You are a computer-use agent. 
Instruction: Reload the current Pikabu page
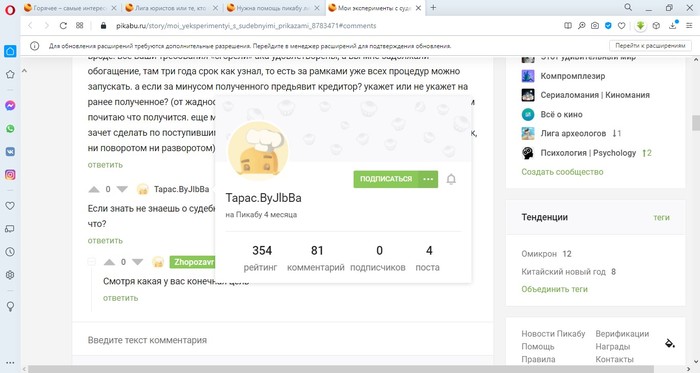pyautogui.click(x=63, y=26)
